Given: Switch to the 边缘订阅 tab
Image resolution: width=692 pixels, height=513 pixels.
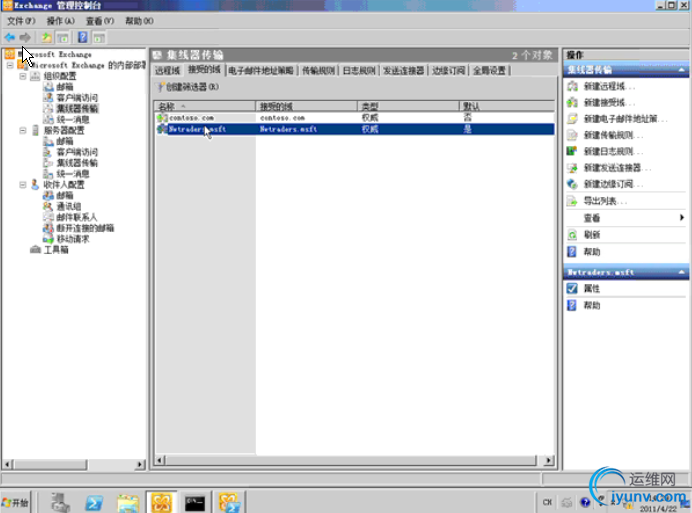Looking at the screenshot, I should pos(448,71).
